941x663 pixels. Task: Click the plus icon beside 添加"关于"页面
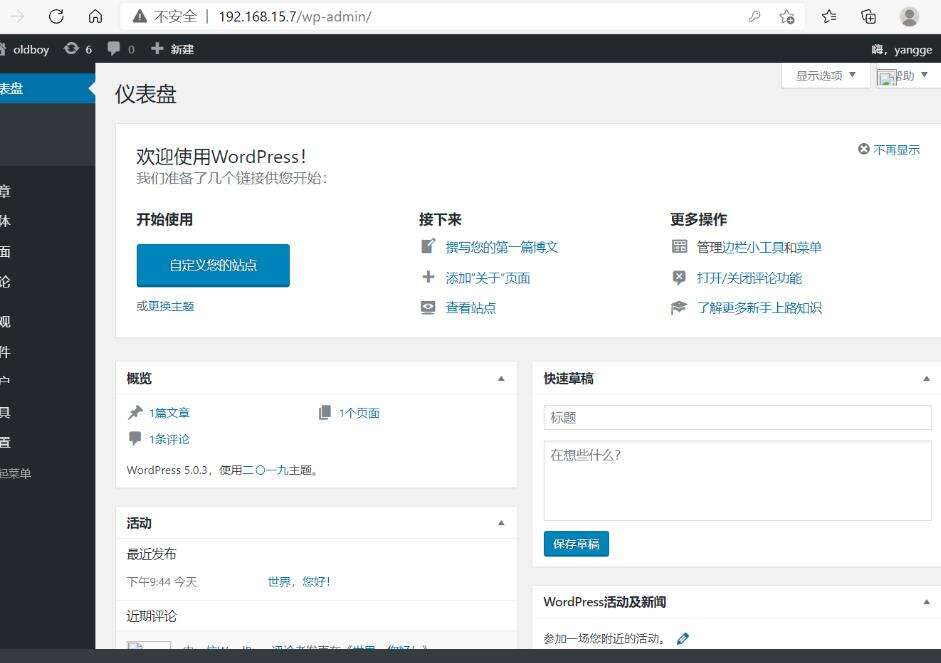pos(428,277)
